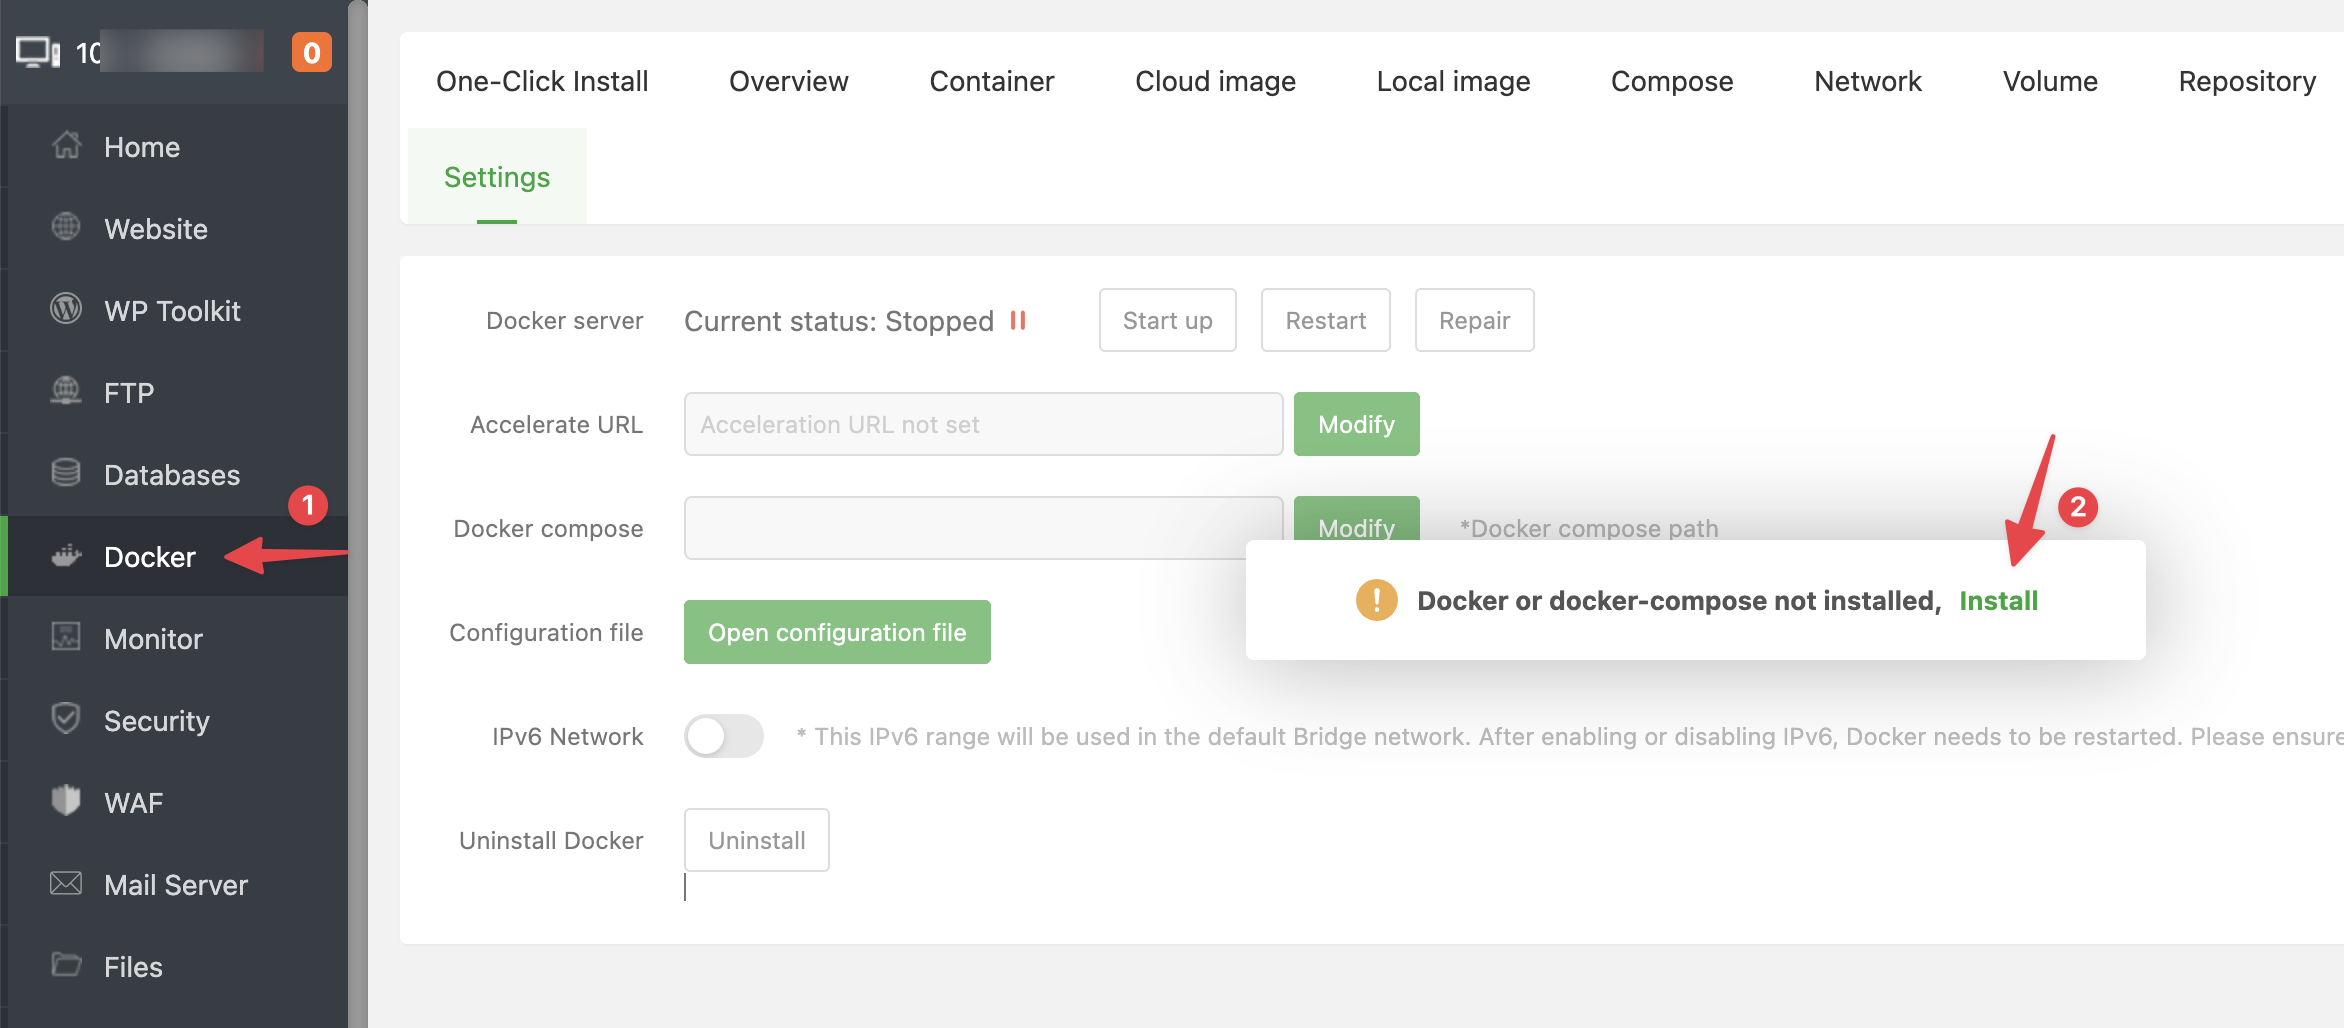Click the Start up button
2344x1028 pixels.
(x=1167, y=320)
